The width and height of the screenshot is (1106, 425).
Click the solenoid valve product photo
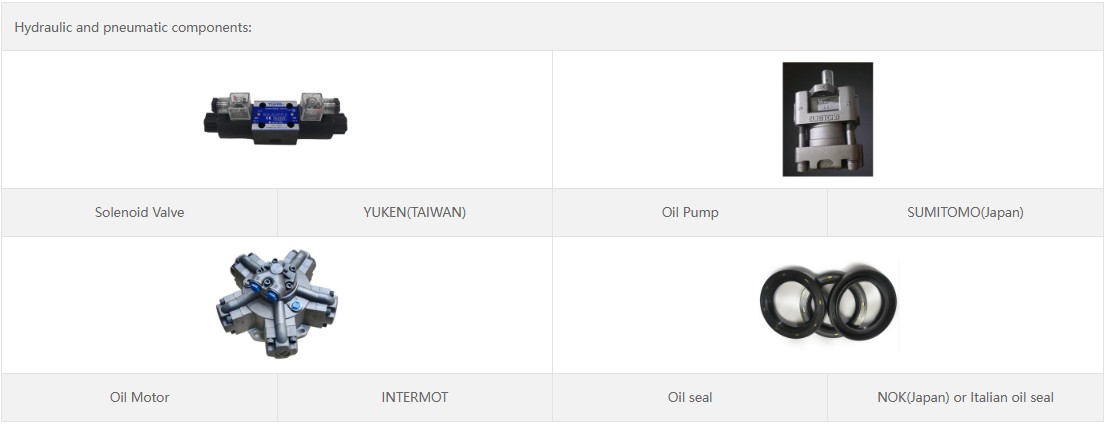[276, 119]
